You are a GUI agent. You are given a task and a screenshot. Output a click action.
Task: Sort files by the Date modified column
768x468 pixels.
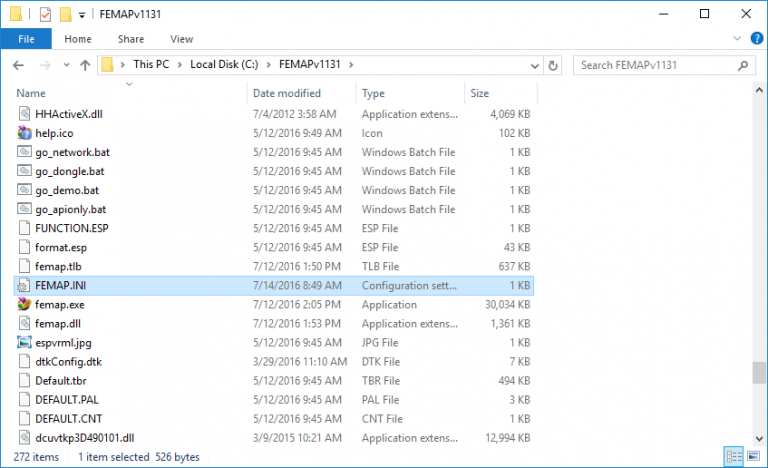pyautogui.click(x=286, y=93)
